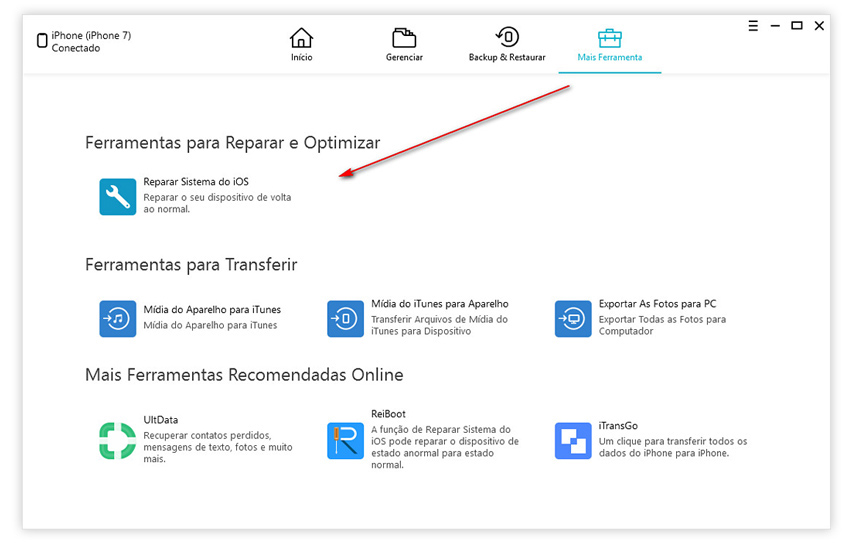Open the iTransGo tool title
The width and height of the screenshot is (852, 543).
pos(618,426)
